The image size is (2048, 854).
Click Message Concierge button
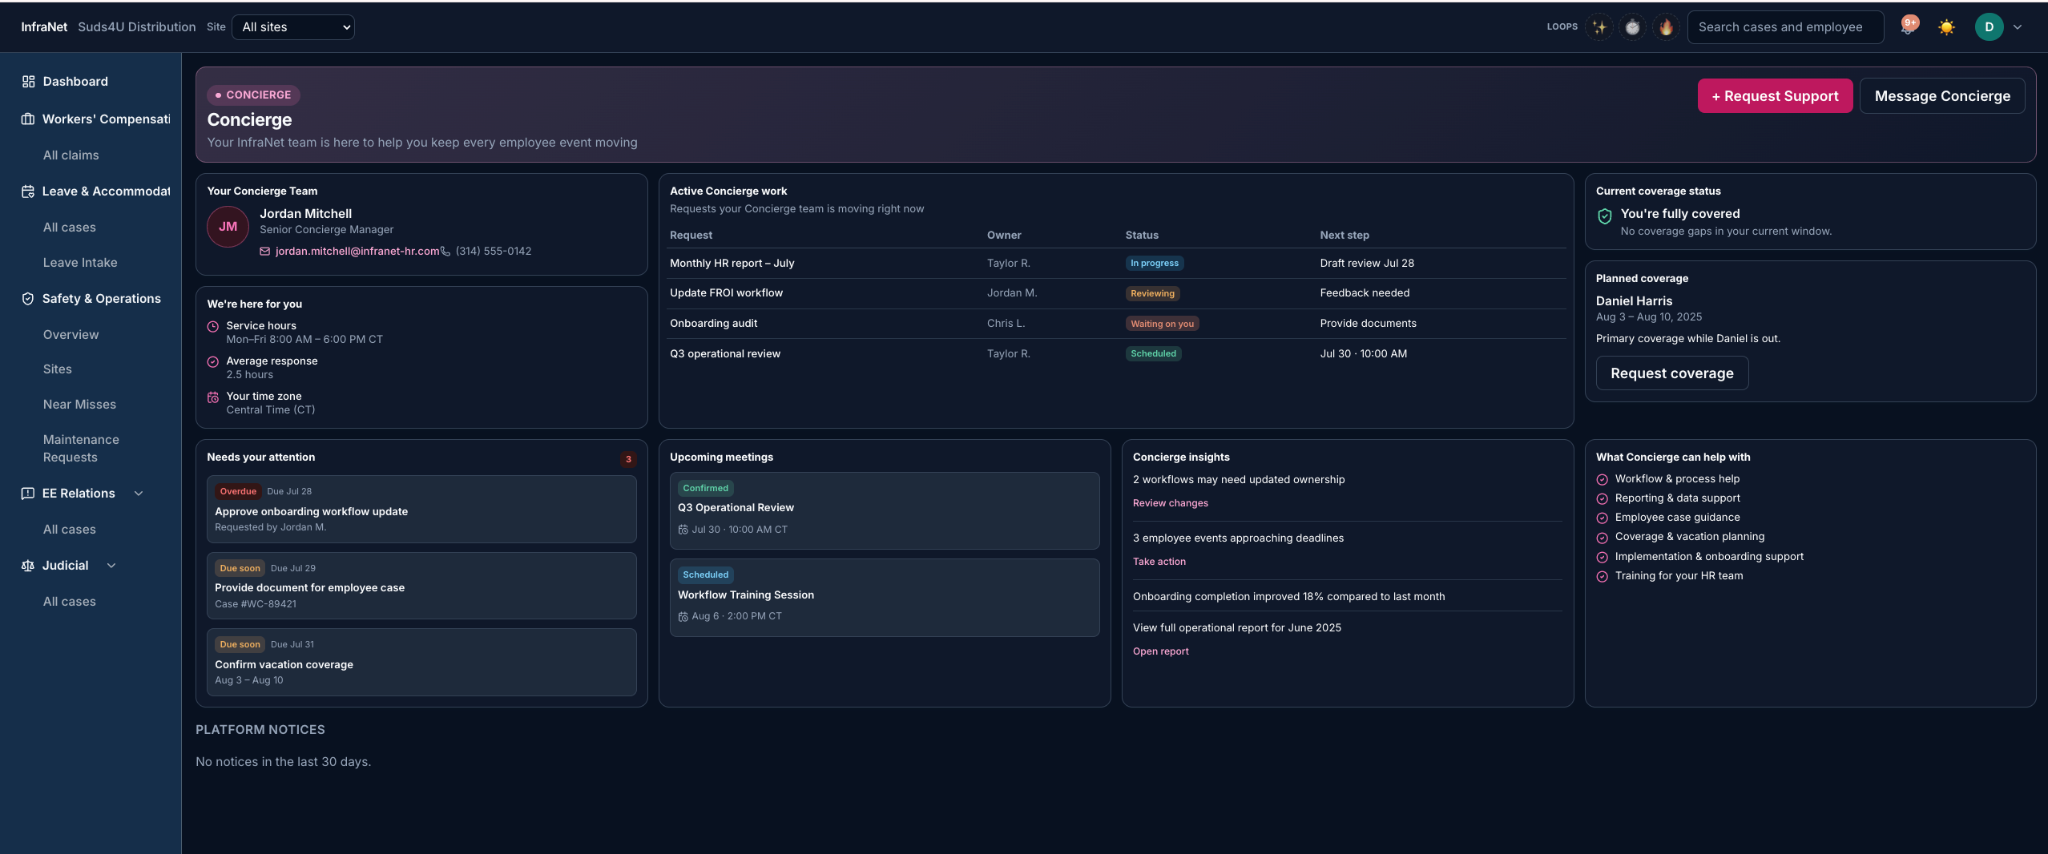[1942, 96]
